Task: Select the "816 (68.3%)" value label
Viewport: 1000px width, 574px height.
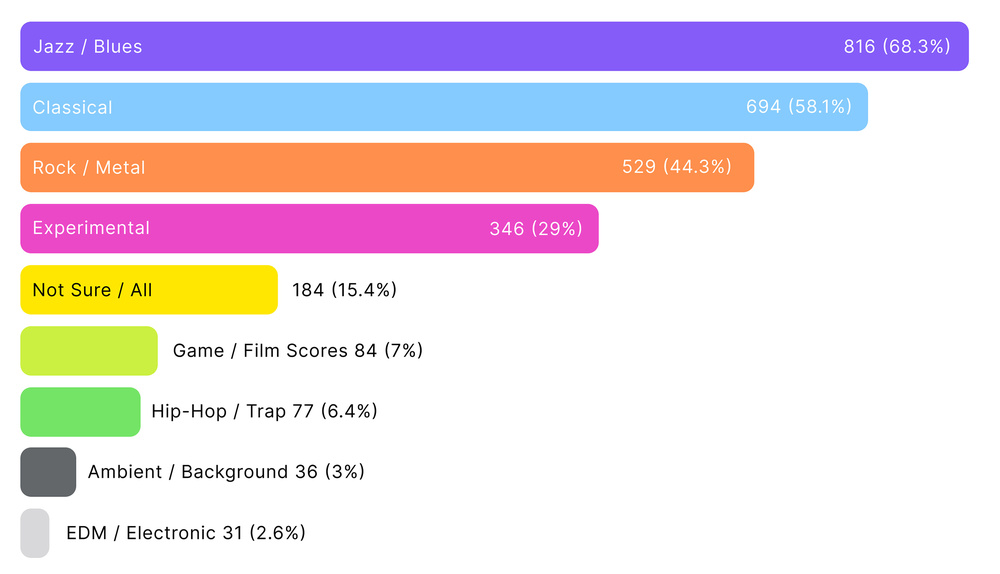Action: tap(897, 47)
